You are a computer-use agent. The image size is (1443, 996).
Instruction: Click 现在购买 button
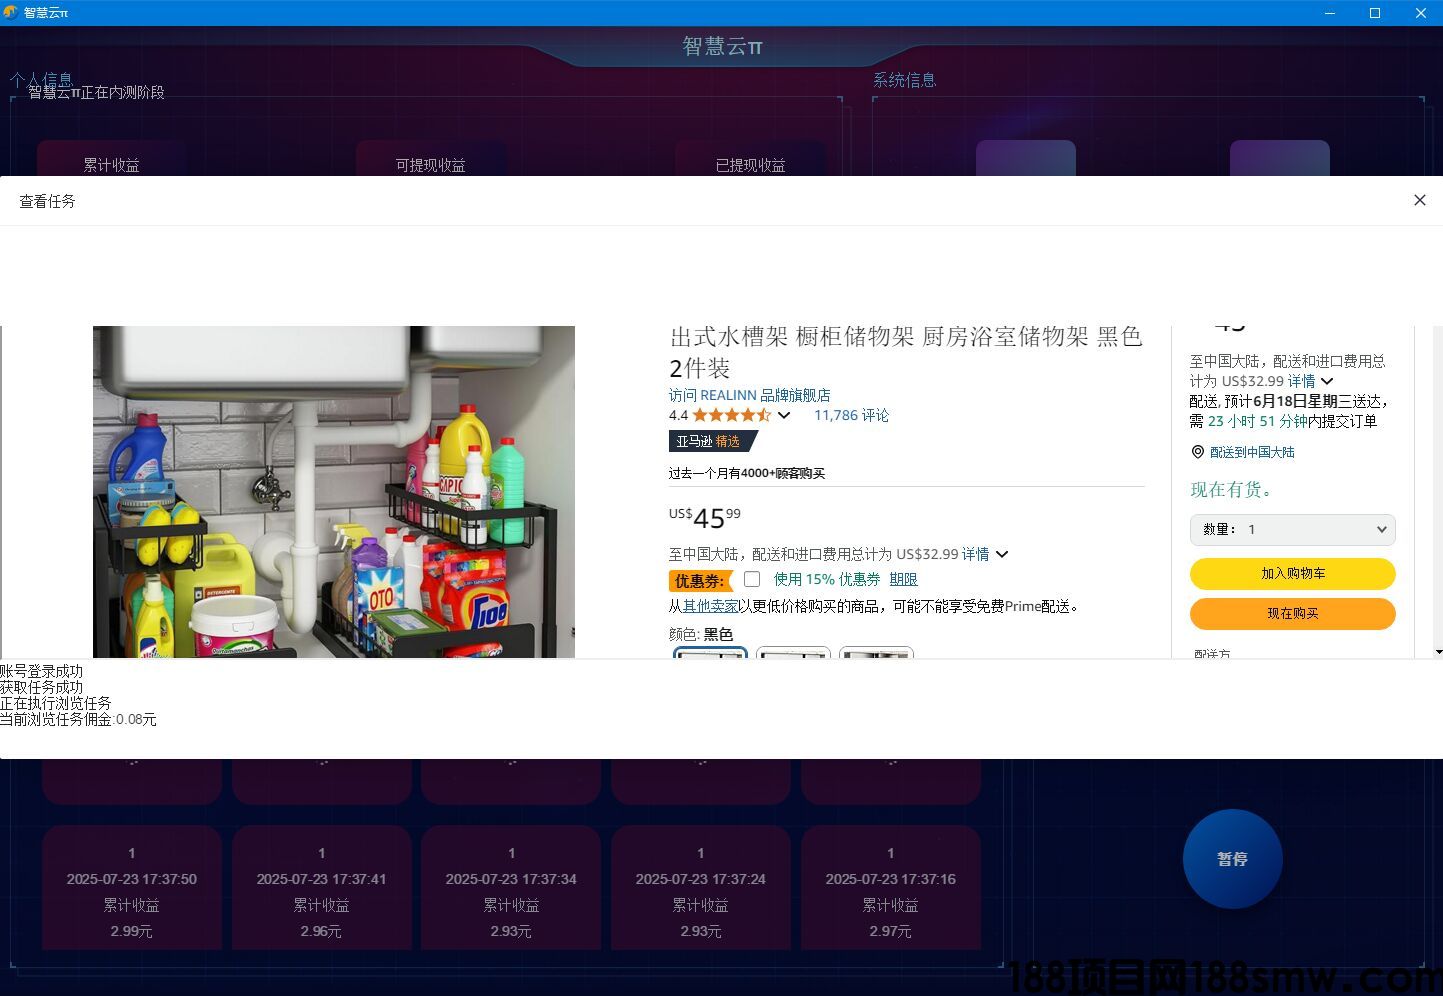[x=1292, y=614]
